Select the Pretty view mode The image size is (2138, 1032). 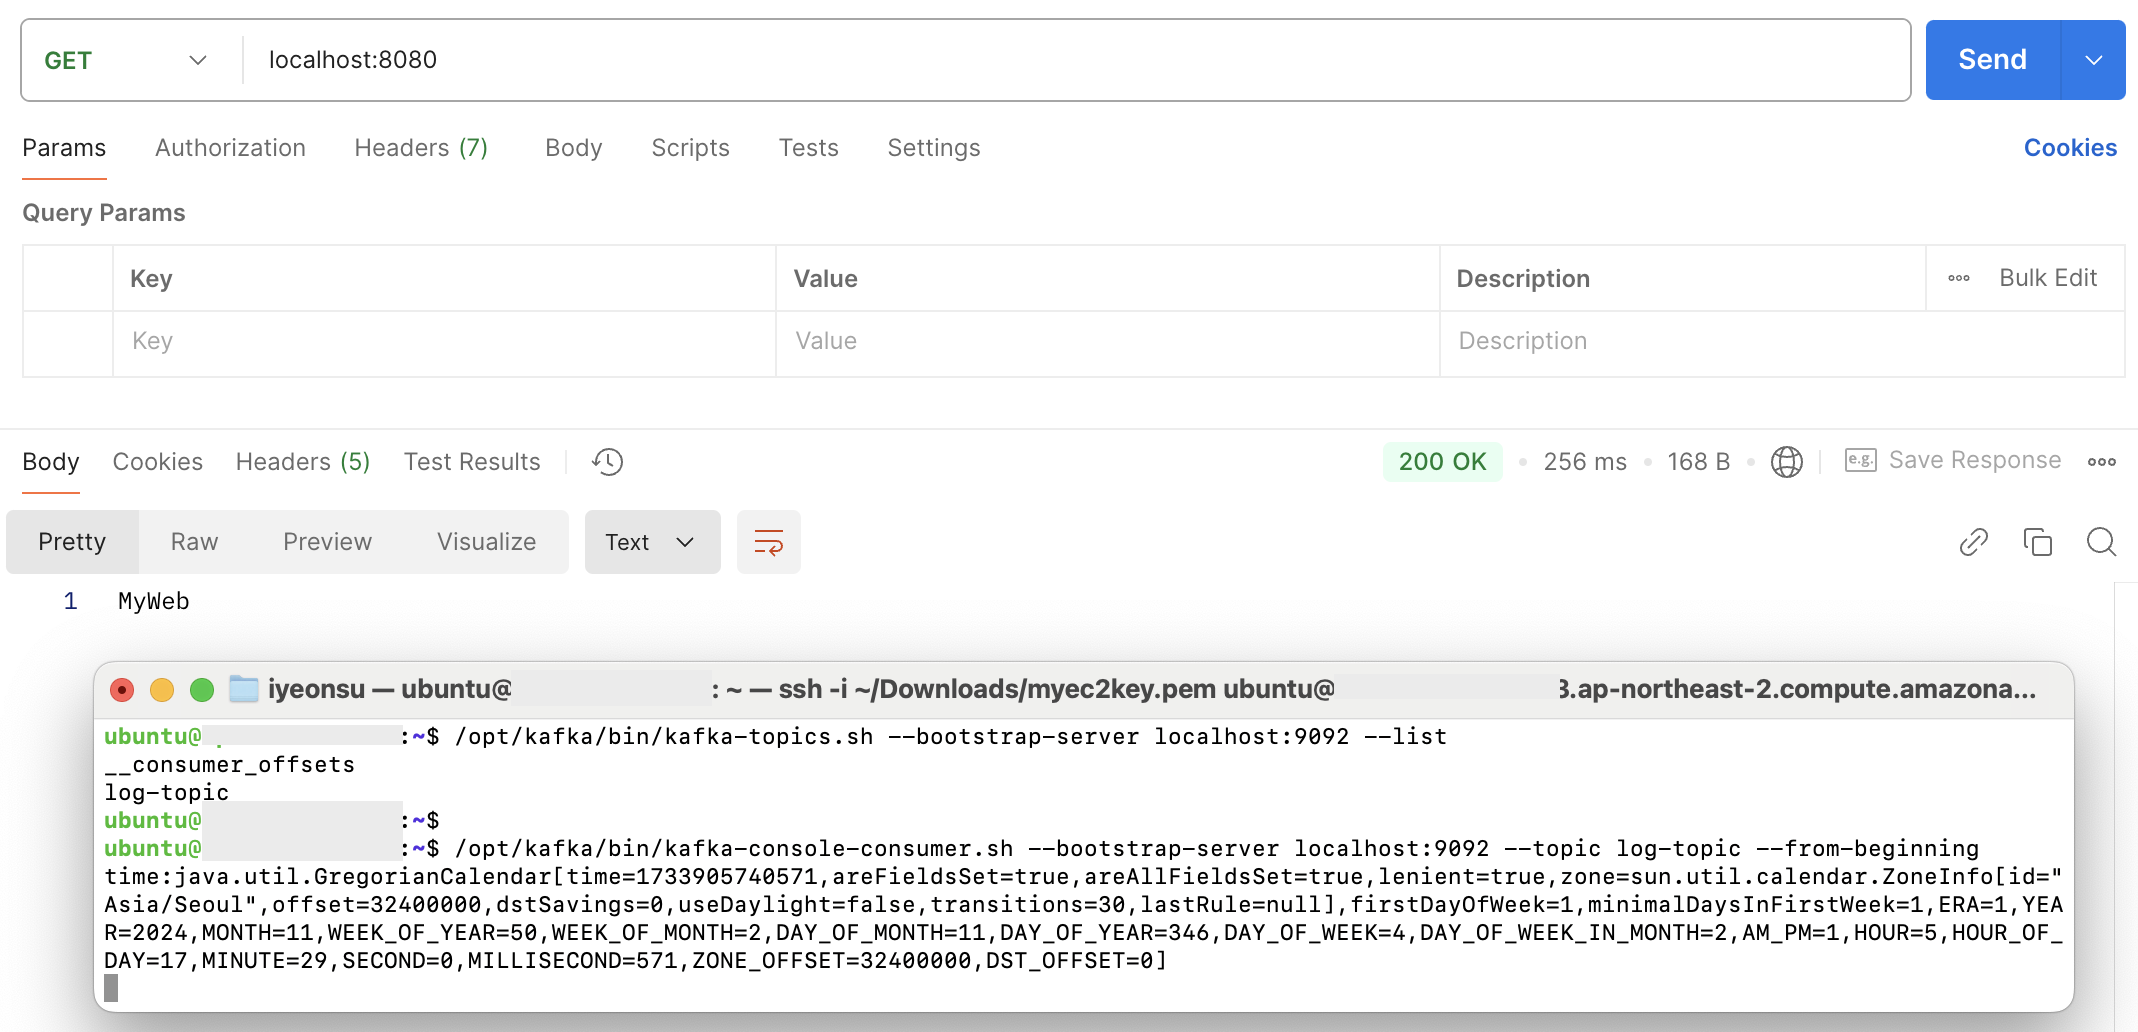72,542
